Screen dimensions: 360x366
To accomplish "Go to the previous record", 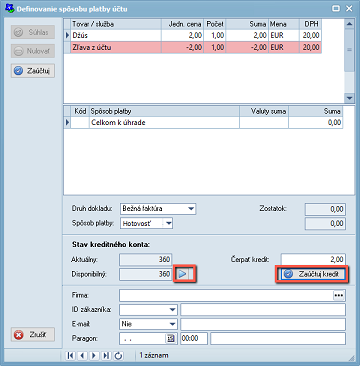I will [x=82, y=356].
